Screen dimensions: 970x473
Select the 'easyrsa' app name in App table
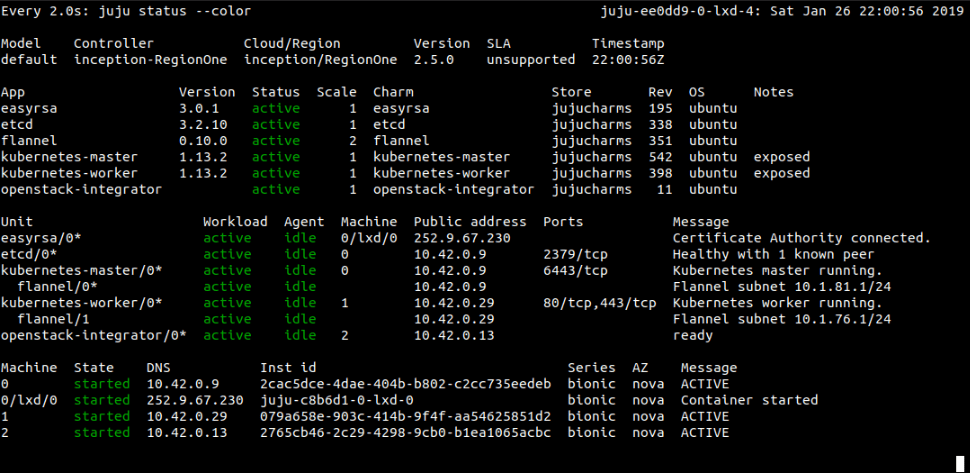tap(29, 109)
